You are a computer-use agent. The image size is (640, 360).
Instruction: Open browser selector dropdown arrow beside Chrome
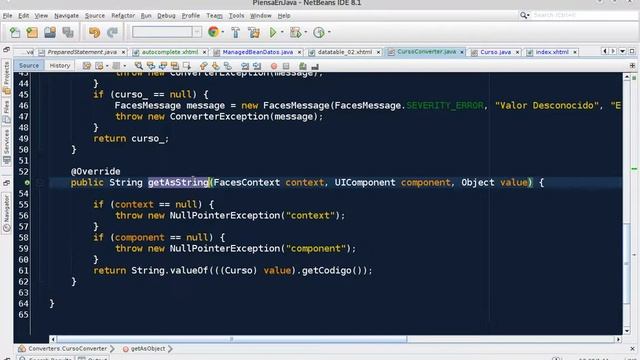[223, 32]
